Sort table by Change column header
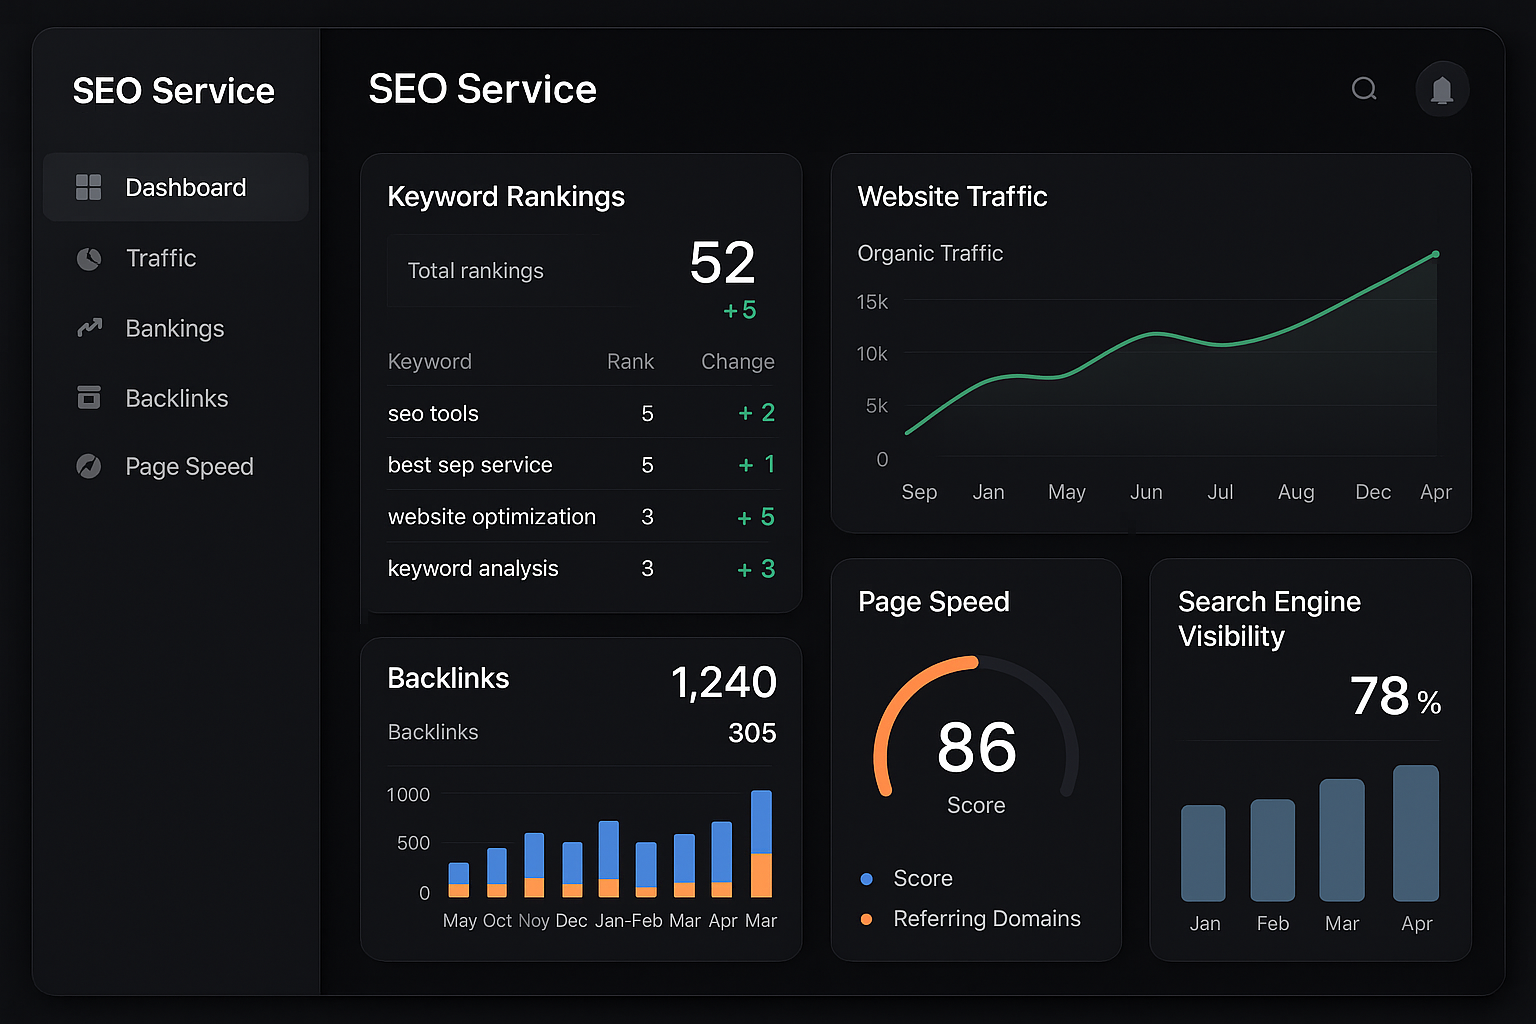The width and height of the screenshot is (1536, 1024). [x=737, y=362]
